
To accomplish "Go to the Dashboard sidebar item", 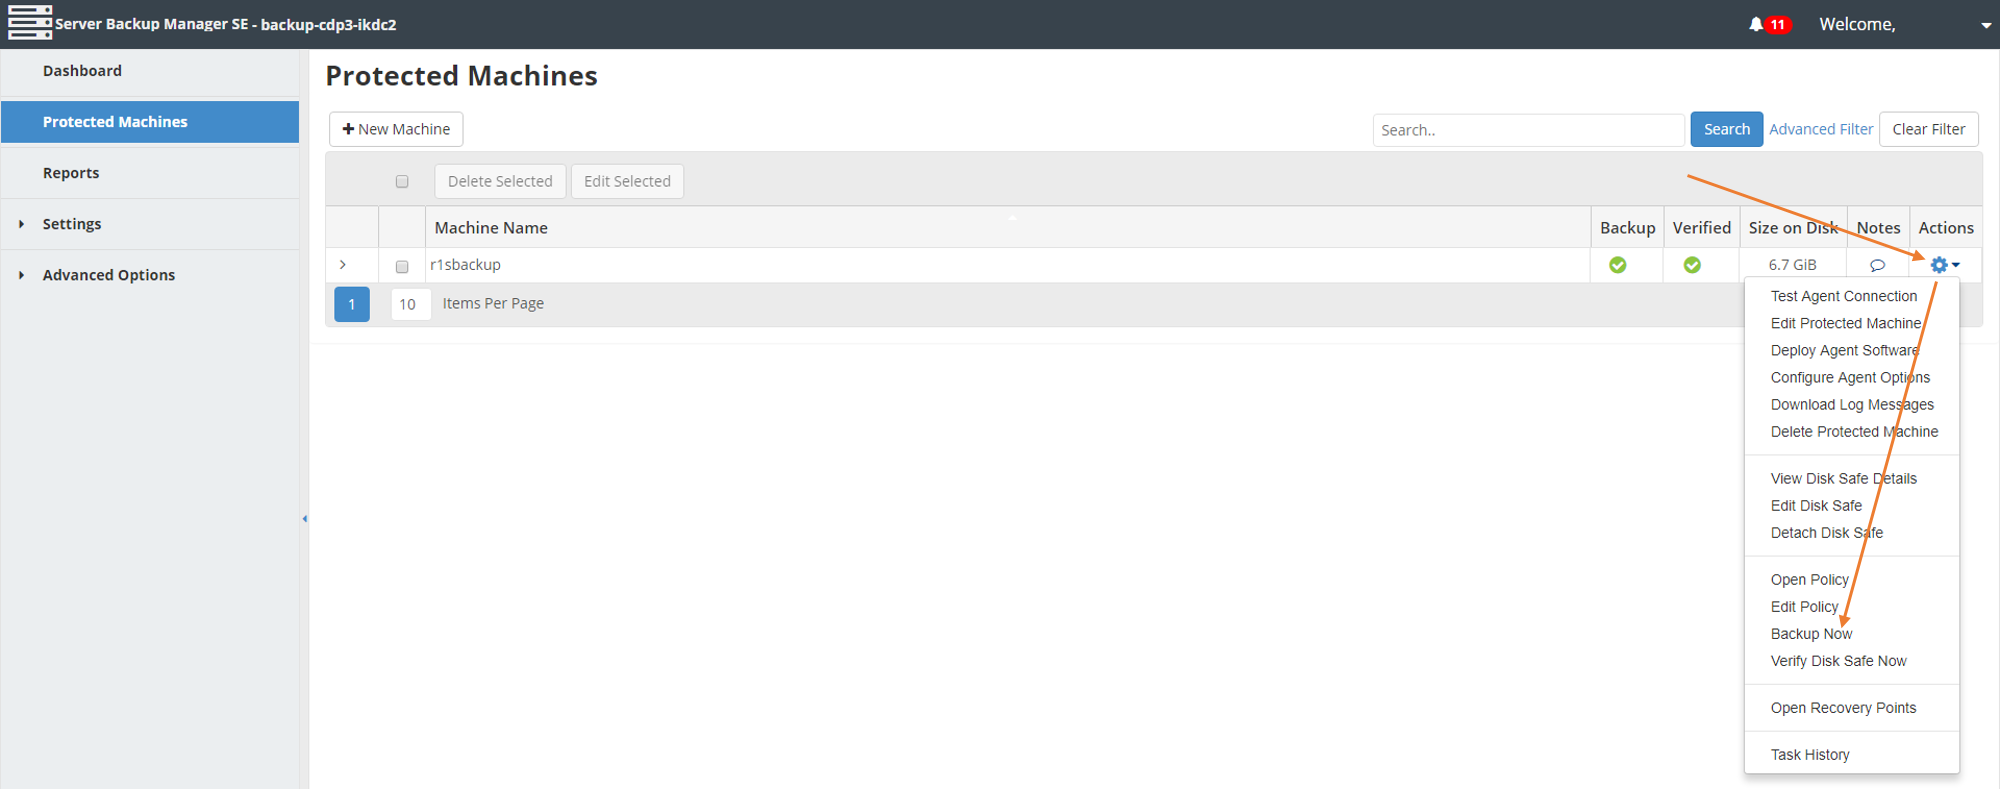I will coord(150,71).
